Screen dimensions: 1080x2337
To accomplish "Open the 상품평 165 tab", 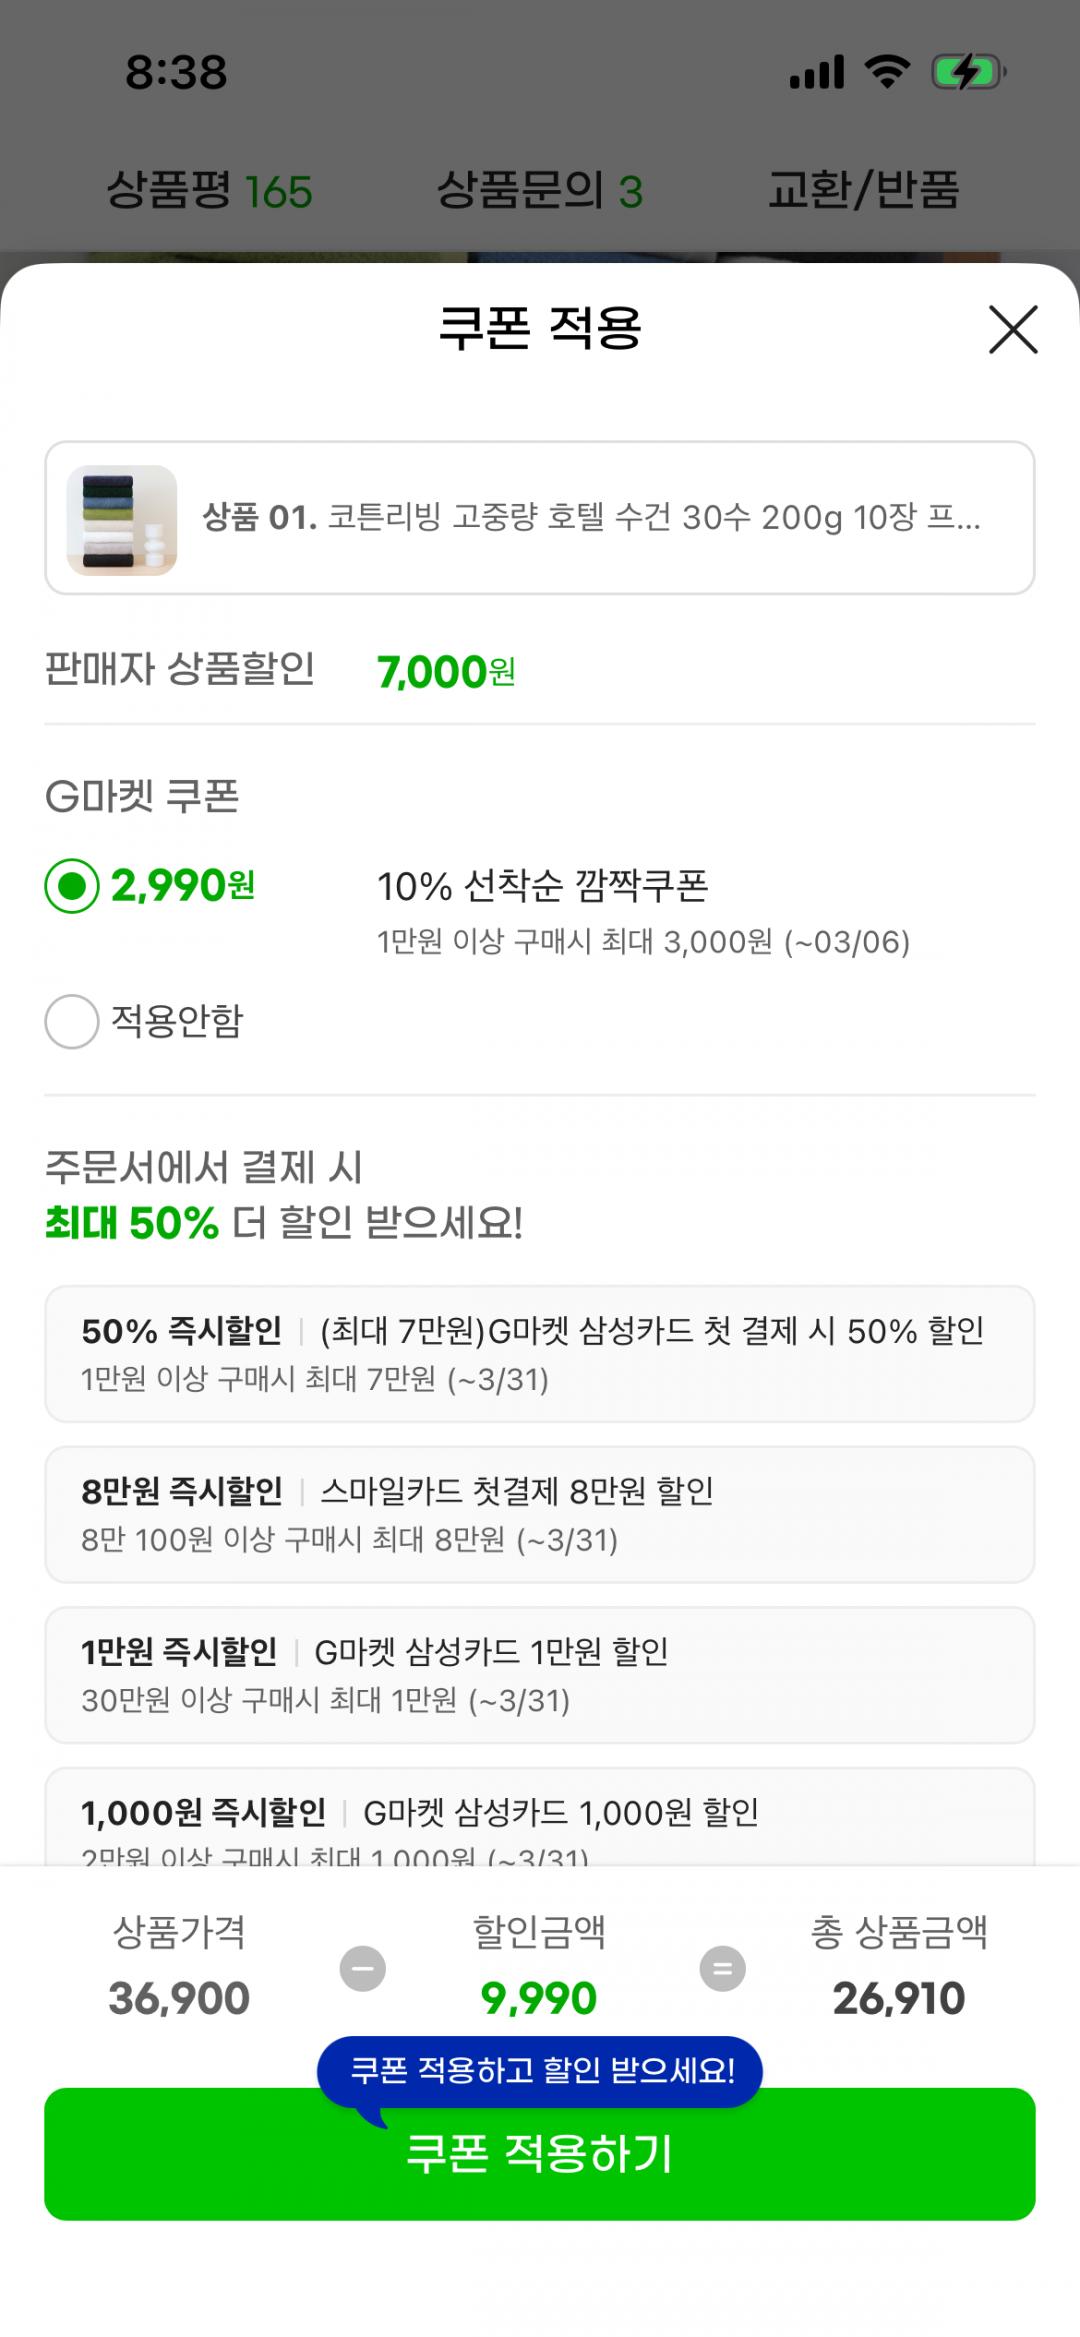I will click(209, 190).
